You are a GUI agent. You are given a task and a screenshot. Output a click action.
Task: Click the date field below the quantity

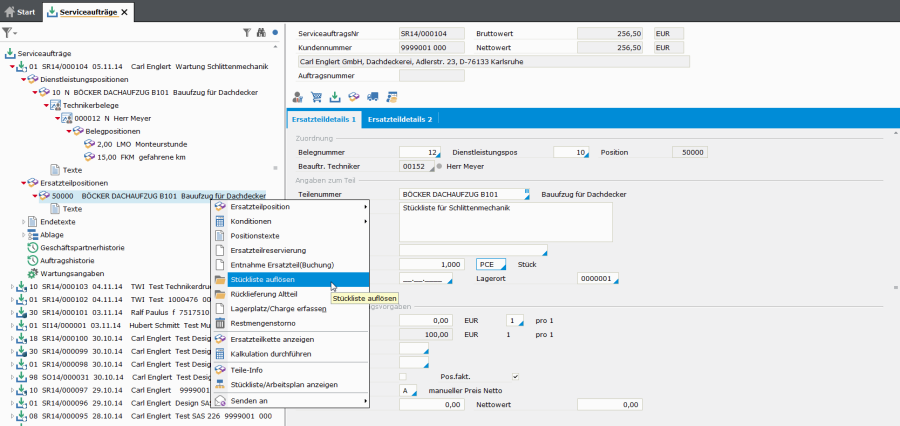tap(425, 279)
